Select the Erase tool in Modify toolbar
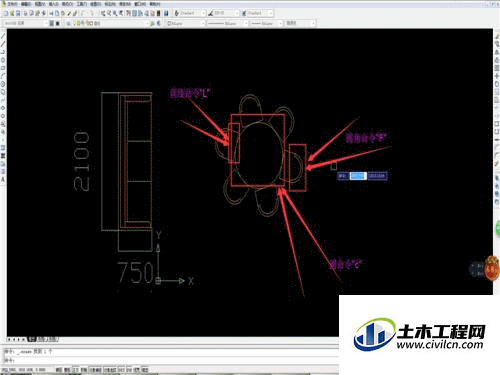The image size is (500, 375). pos(497,36)
